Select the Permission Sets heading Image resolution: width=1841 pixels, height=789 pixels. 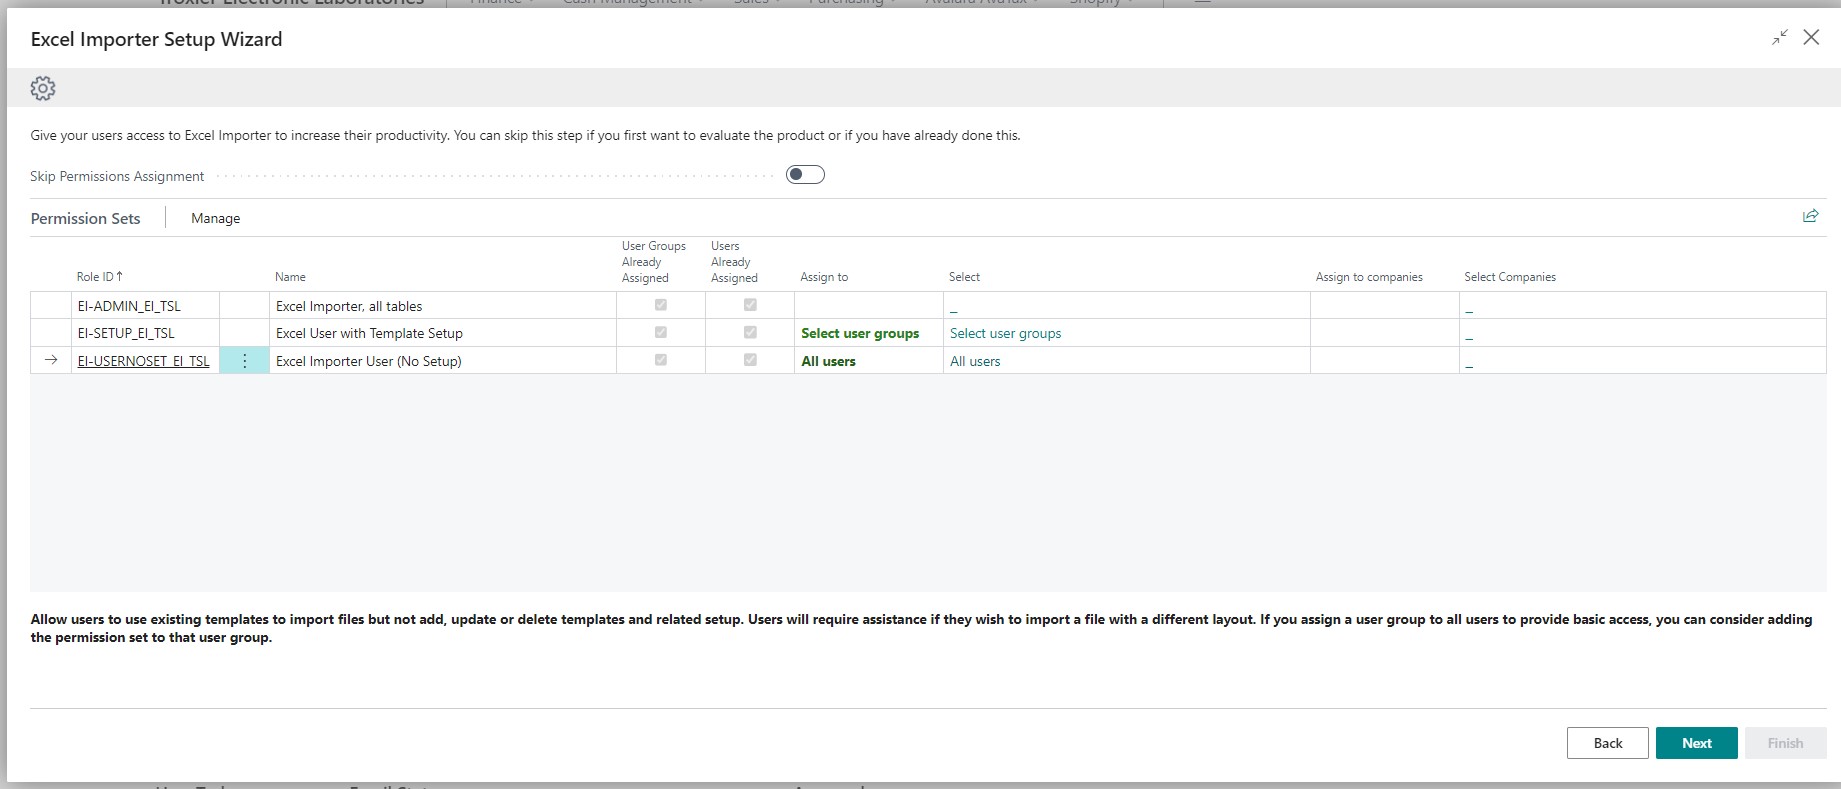86,218
